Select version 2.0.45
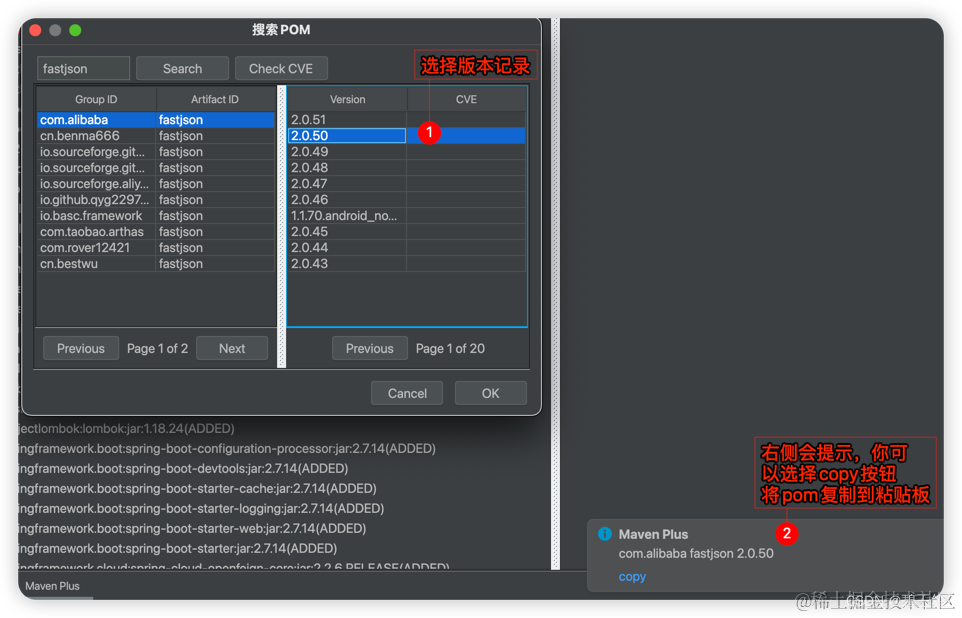 (x=407, y=231)
